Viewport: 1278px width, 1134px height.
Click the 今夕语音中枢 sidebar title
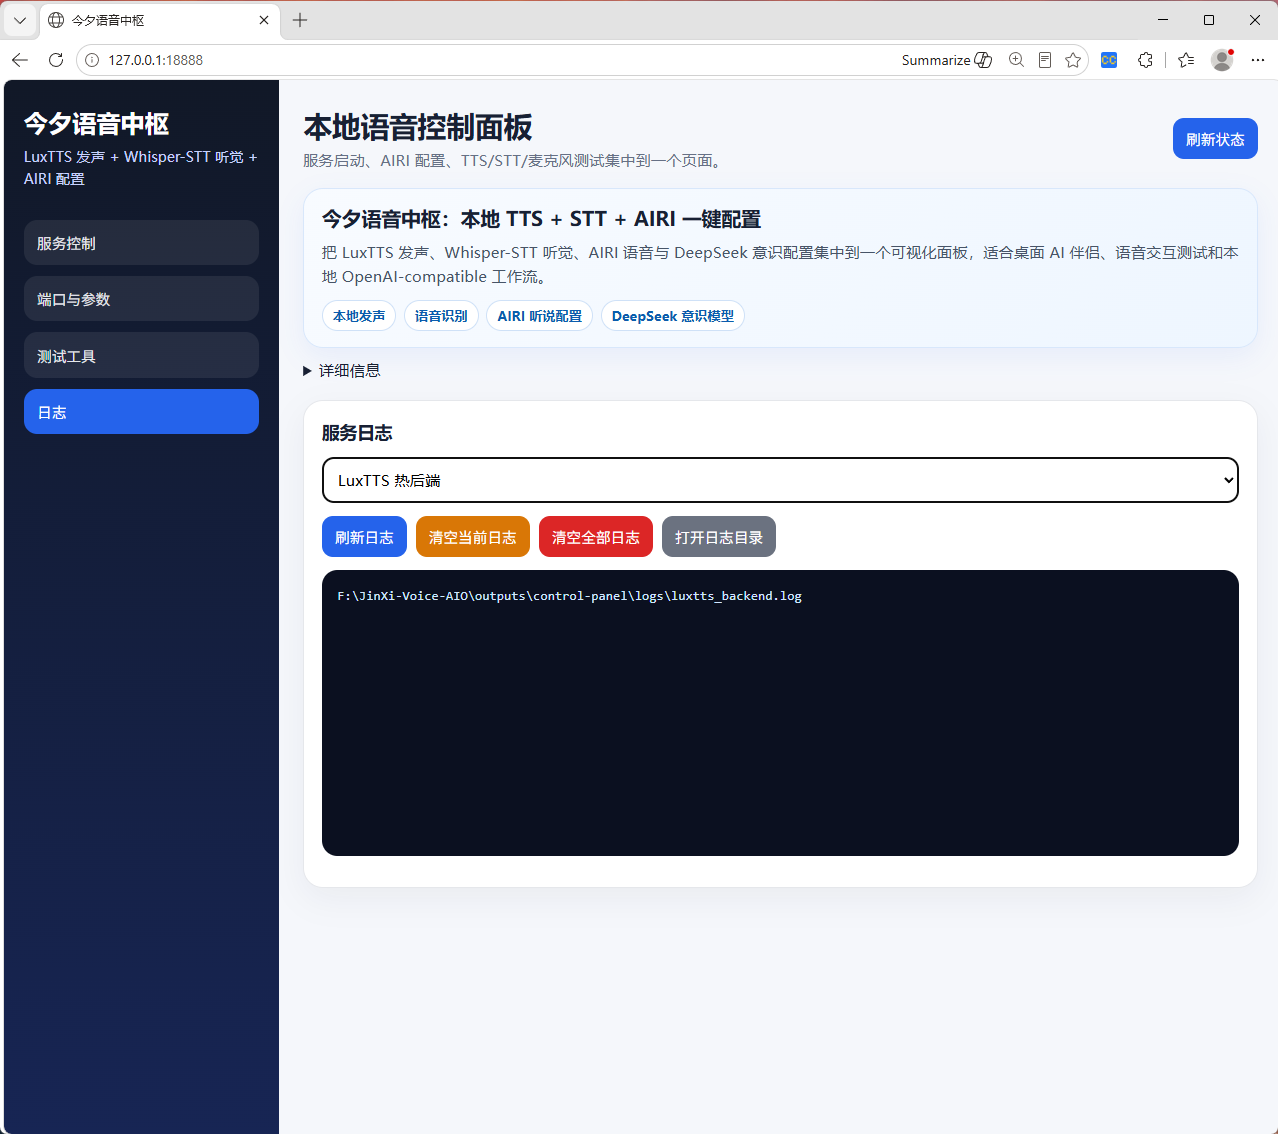pos(97,124)
